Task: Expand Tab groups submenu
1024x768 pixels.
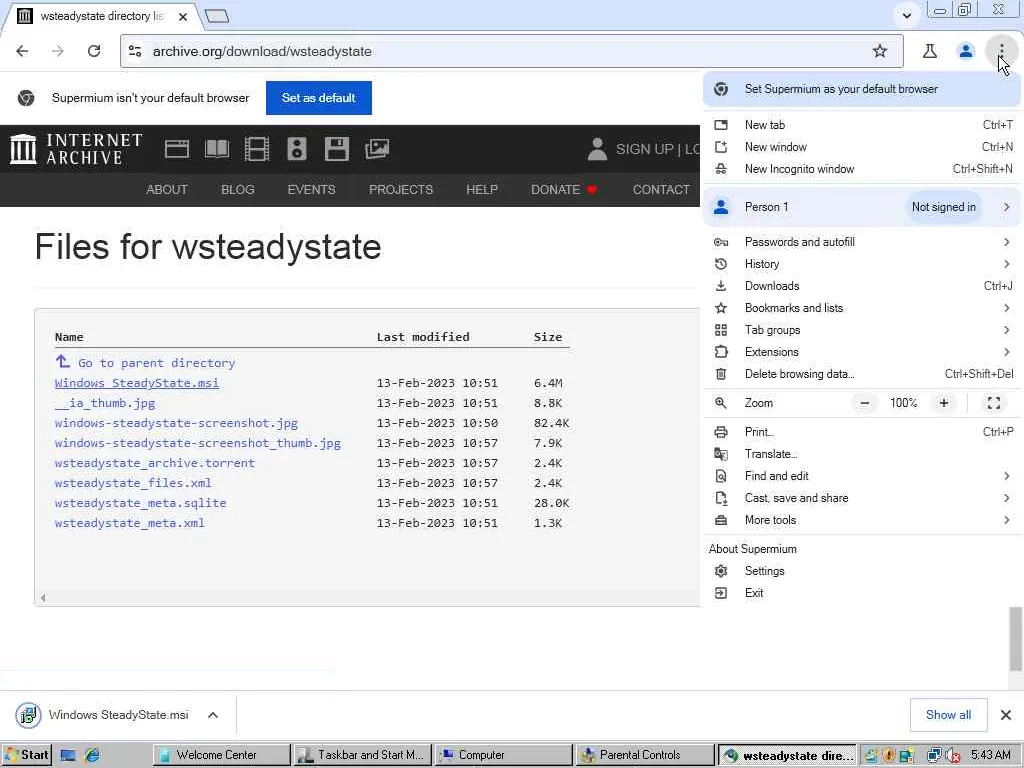Action: [x=862, y=330]
